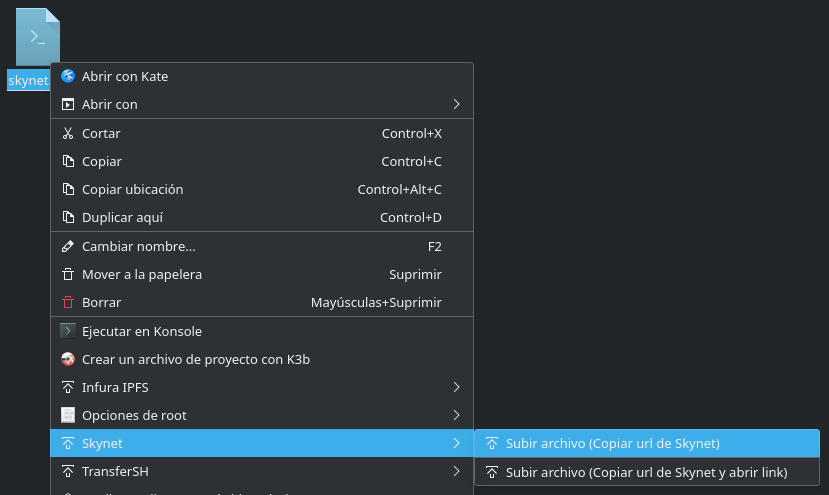Click the upload icon beside Skynet entry

68,443
